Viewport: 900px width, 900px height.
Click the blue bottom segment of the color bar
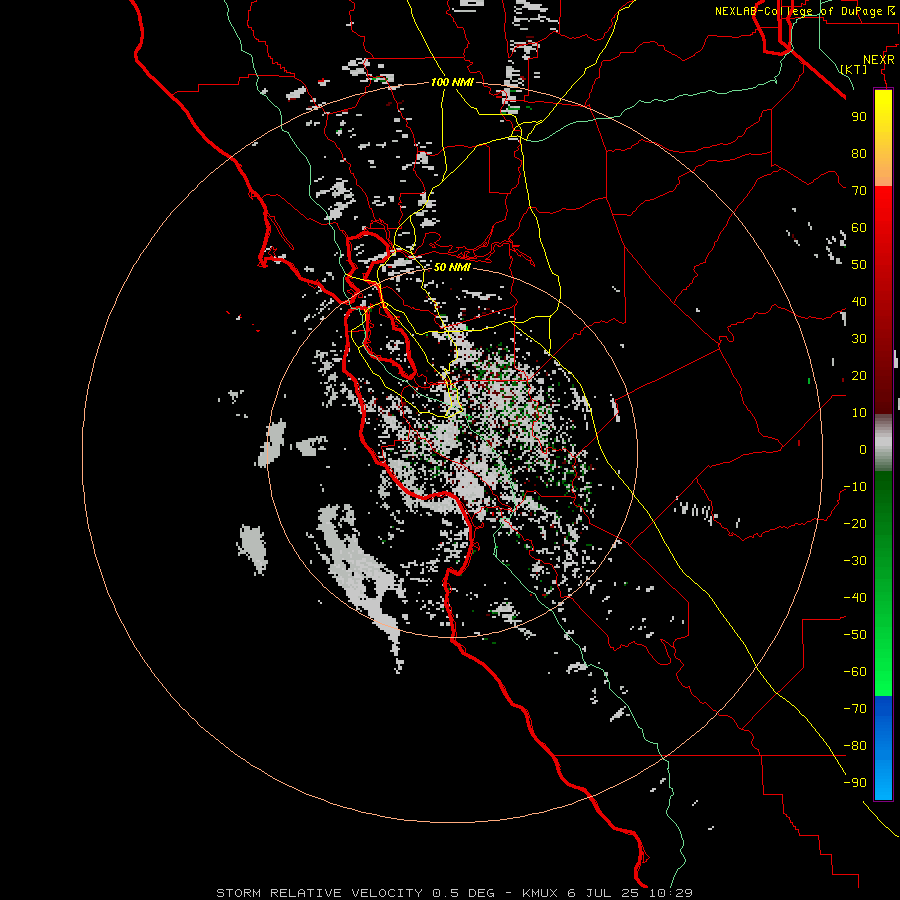point(883,747)
